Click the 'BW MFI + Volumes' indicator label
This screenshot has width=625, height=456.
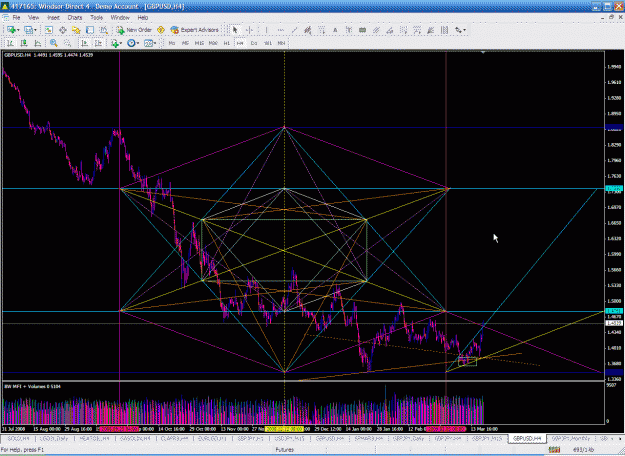point(32,386)
